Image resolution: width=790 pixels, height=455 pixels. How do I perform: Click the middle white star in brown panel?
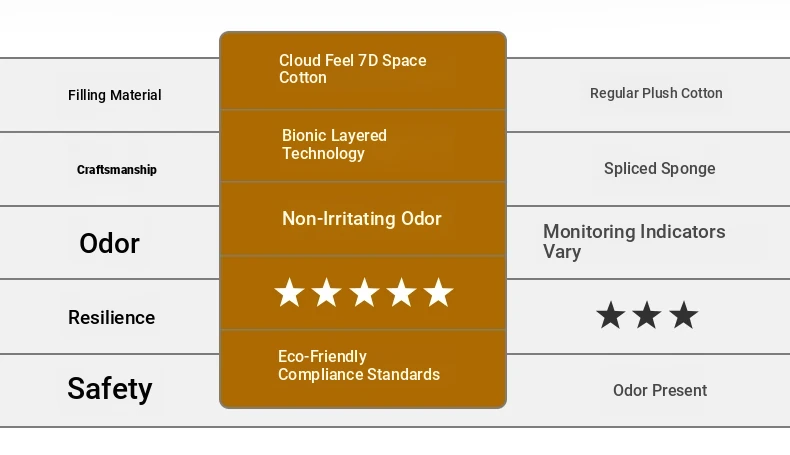[364, 292]
